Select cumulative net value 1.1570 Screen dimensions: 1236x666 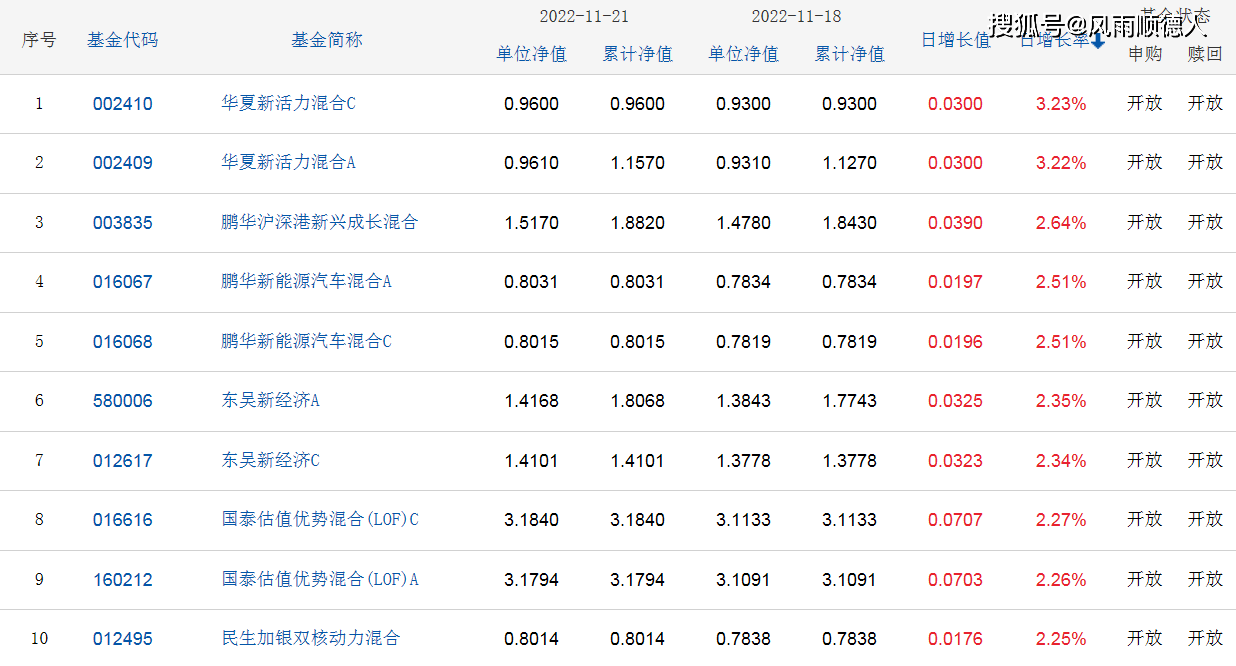pyautogui.click(x=637, y=163)
